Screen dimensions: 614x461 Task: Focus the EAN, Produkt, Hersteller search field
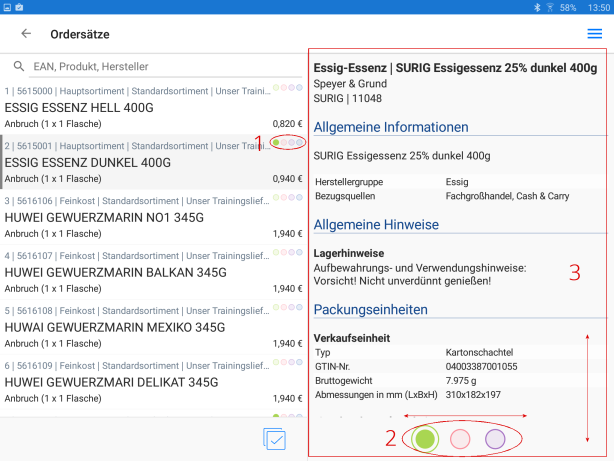(x=150, y=67)
